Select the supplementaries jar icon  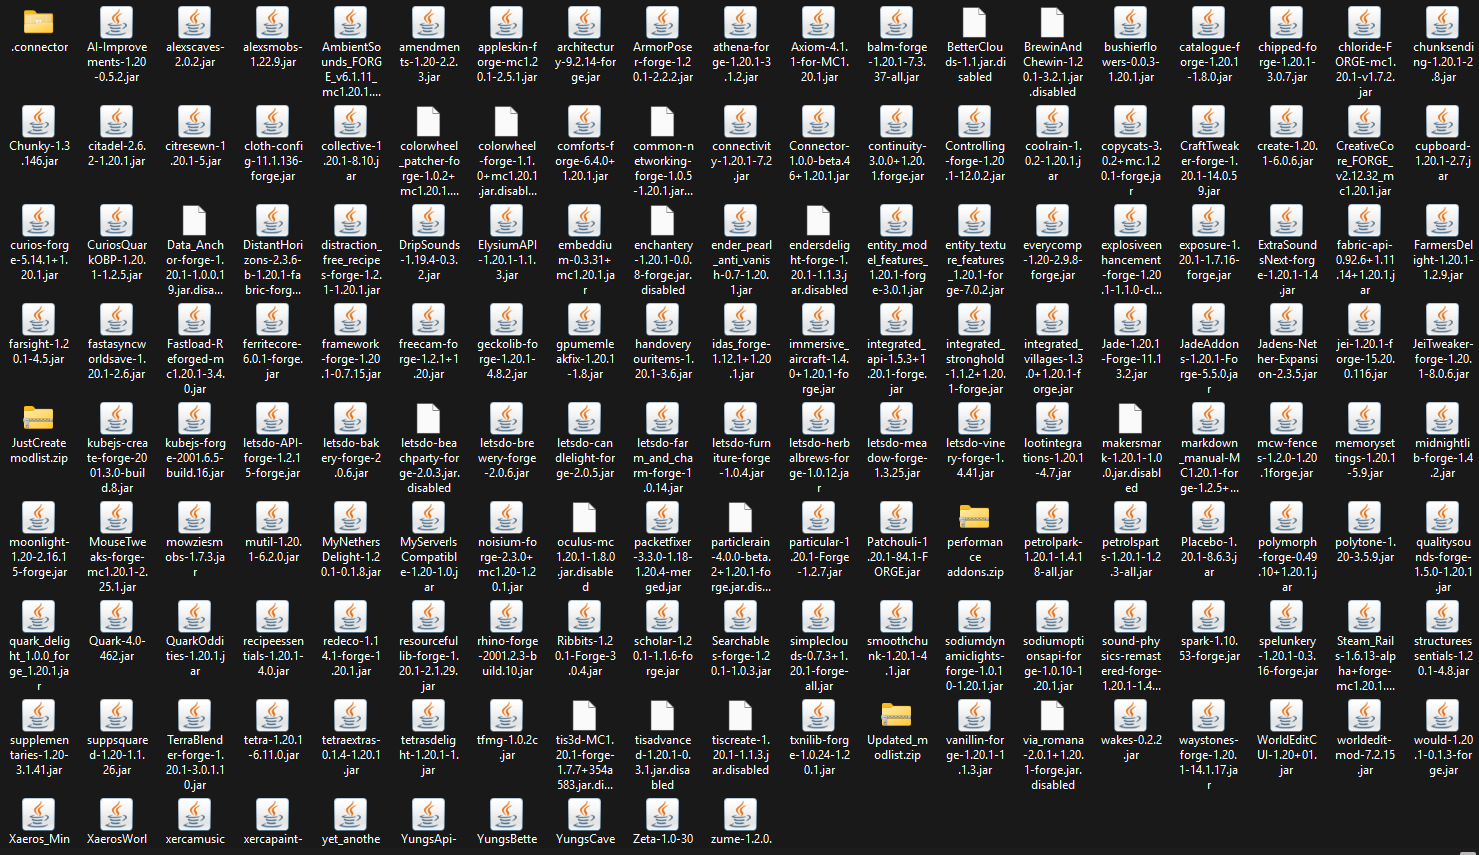pyautogui.click(x=38, y=715)
